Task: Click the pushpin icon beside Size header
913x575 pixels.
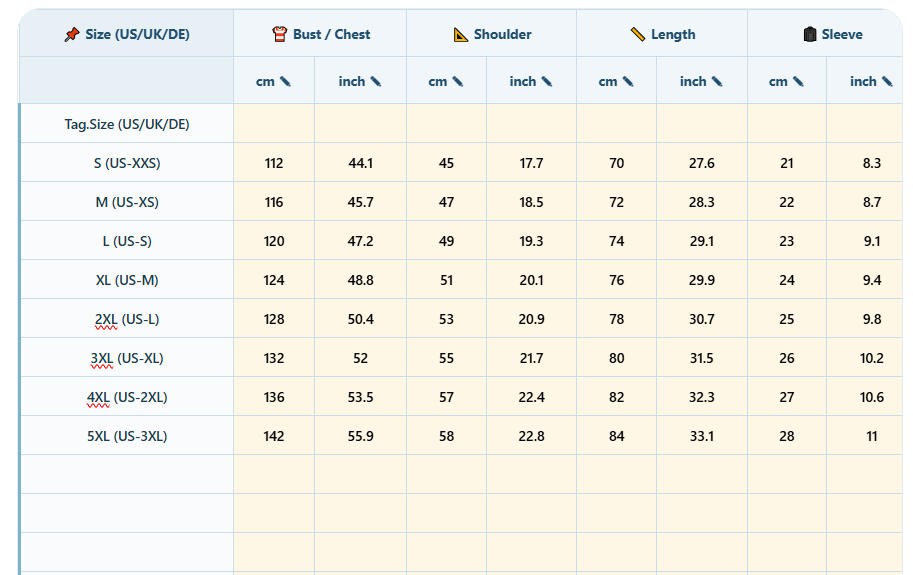Action: click(x=72, y=34)
